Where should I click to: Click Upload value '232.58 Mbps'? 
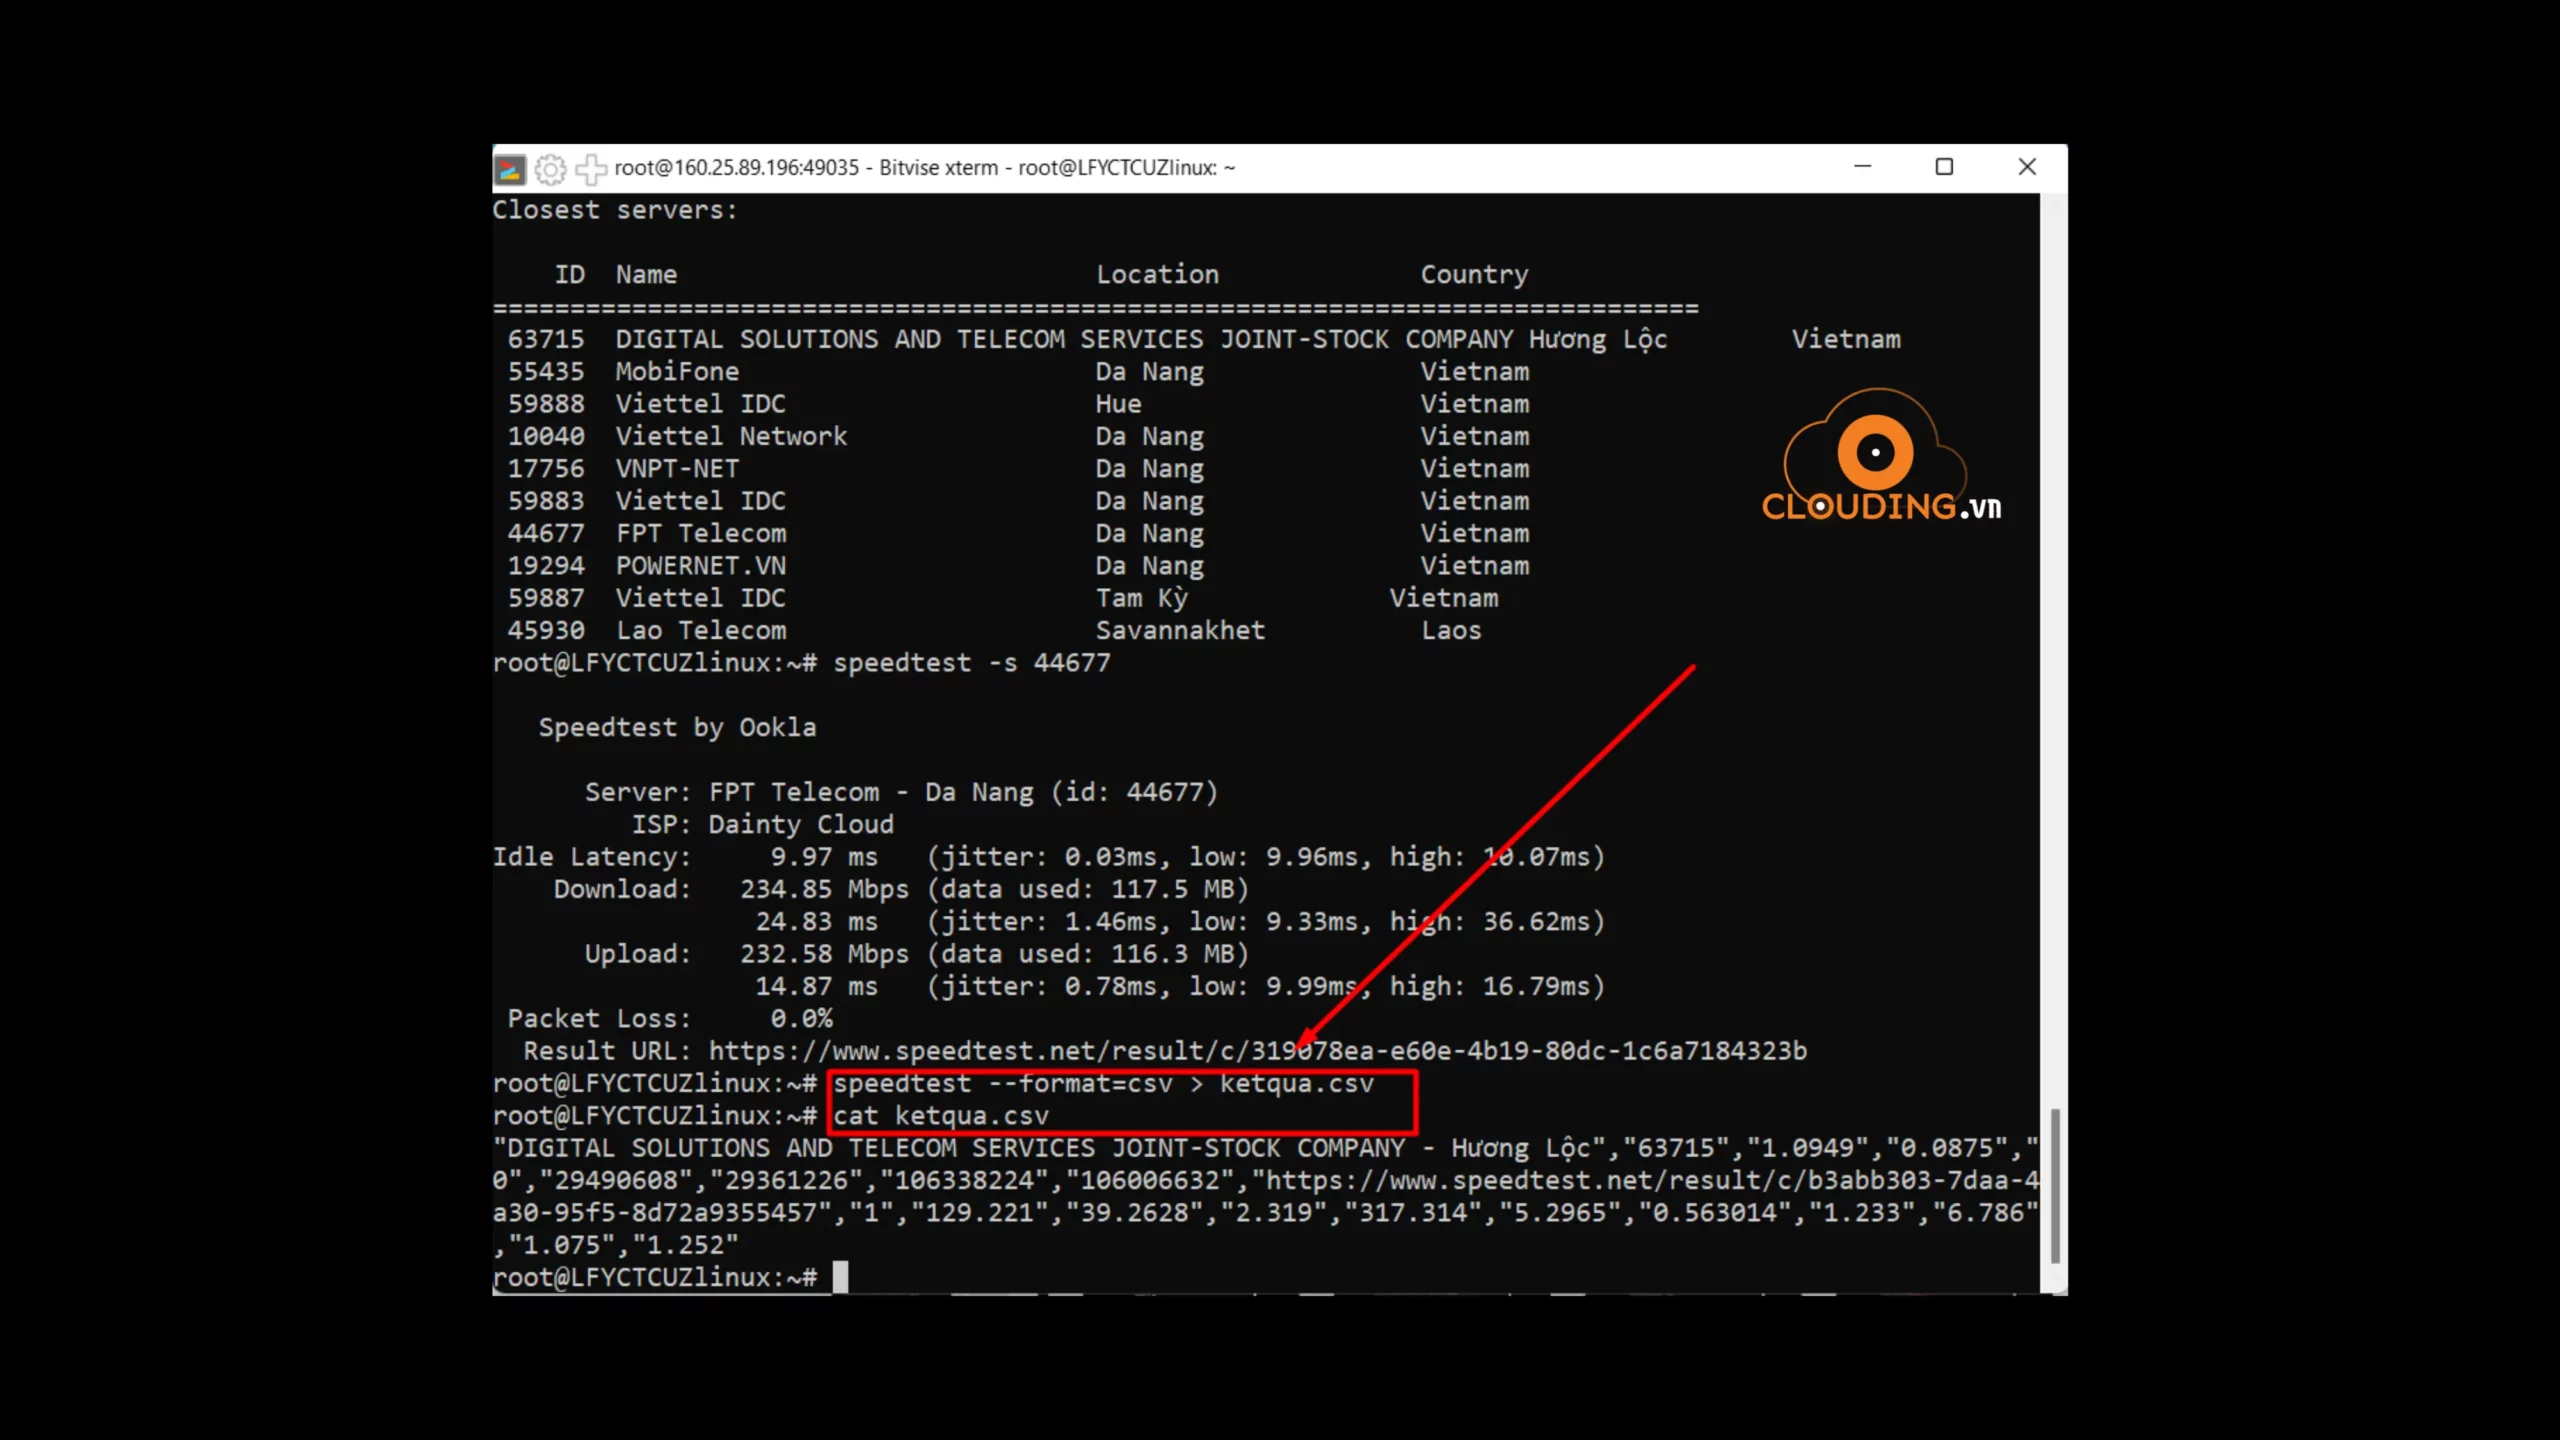(x=824, y=954)
